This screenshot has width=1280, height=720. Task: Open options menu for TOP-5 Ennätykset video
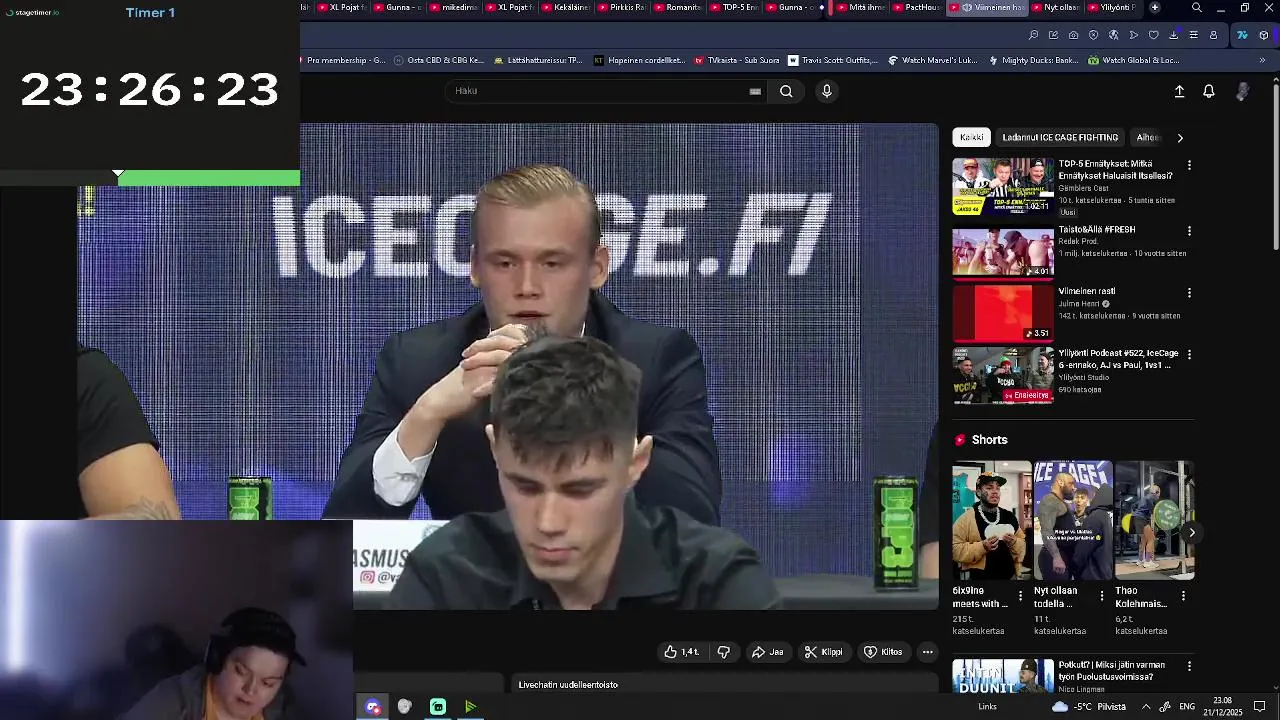pos(1189,165)
